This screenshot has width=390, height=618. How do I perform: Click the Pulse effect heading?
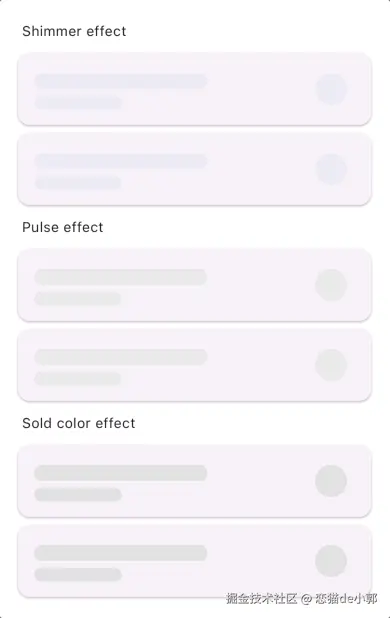[x=63, y=227]
